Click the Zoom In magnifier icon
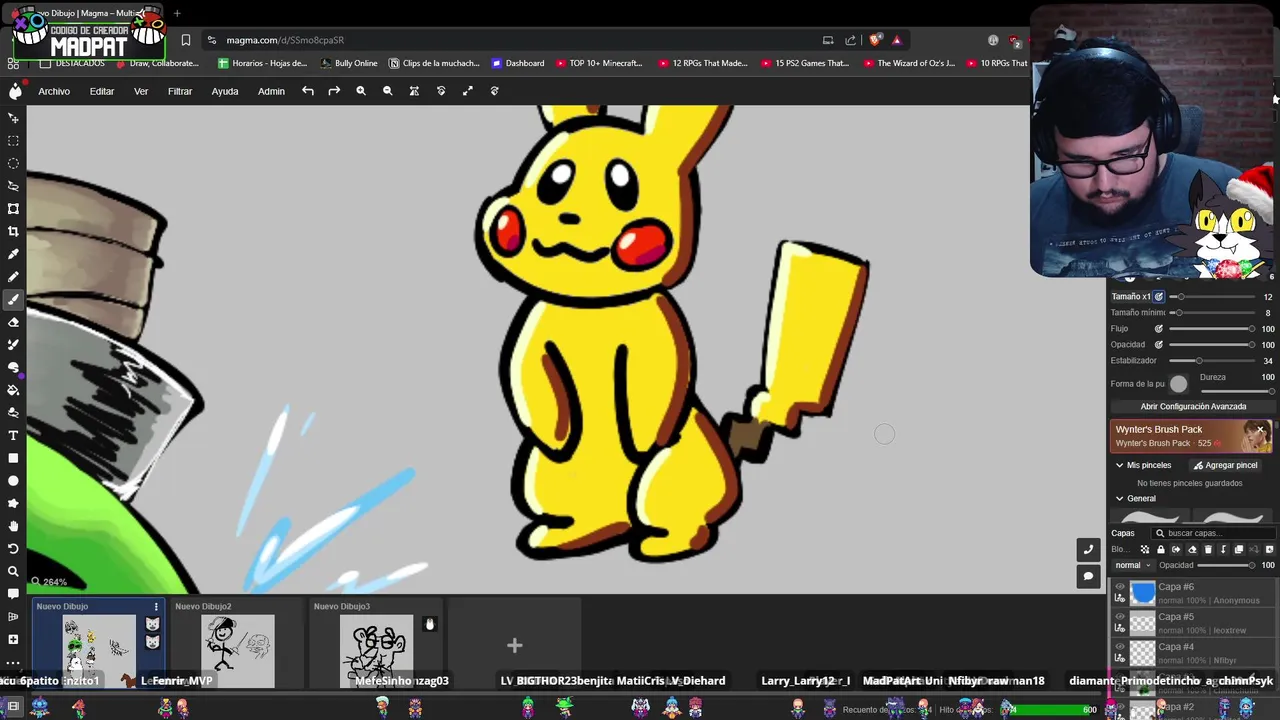1280x720 pixels. [x=361, y=91]
